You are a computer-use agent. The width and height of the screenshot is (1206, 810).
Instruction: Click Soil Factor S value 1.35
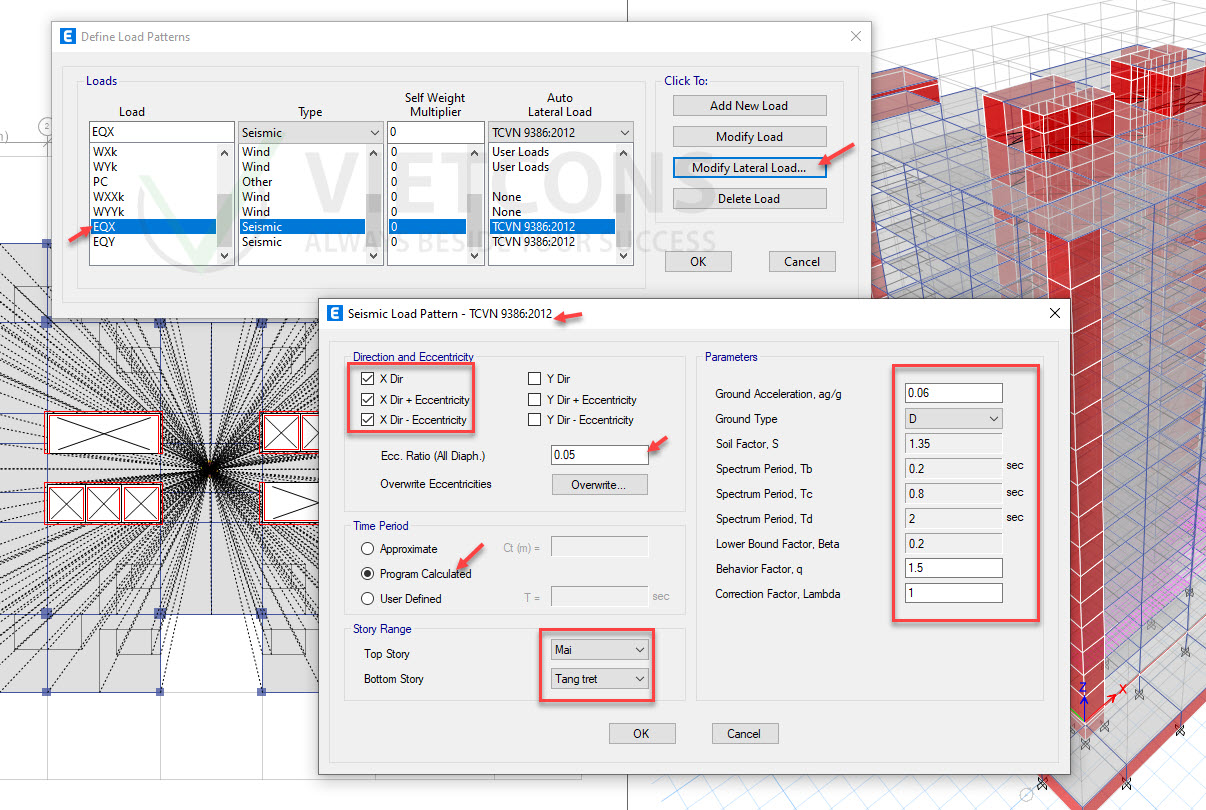coord(954,444)
